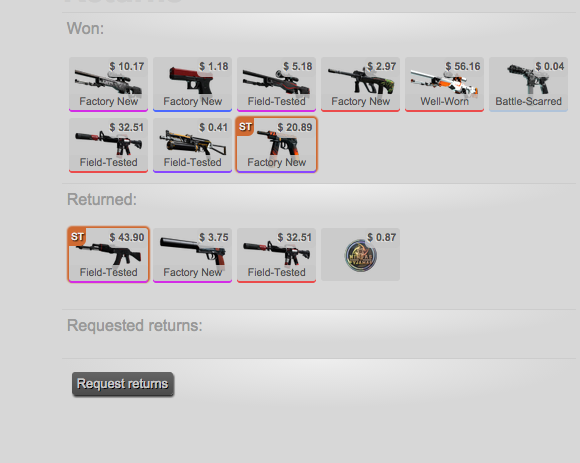Select the won $32.51 Field-Tested M4A1-S
The height and width of the screenshot is (463, 580).
pos(108,145)
